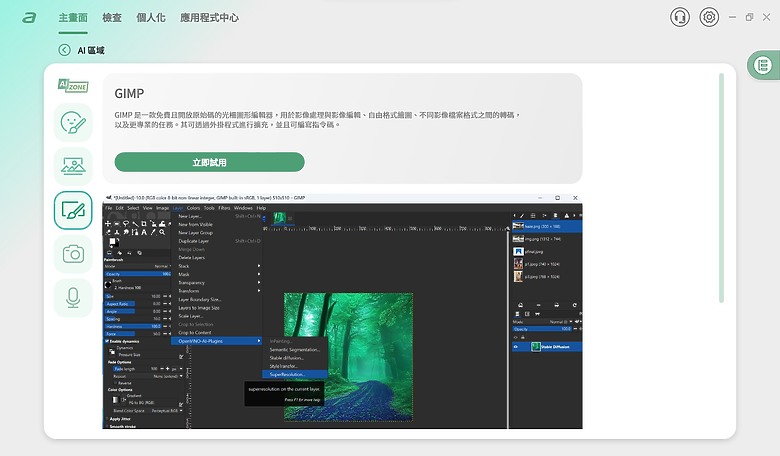Maximize the Acer application window

pos(749,17)
